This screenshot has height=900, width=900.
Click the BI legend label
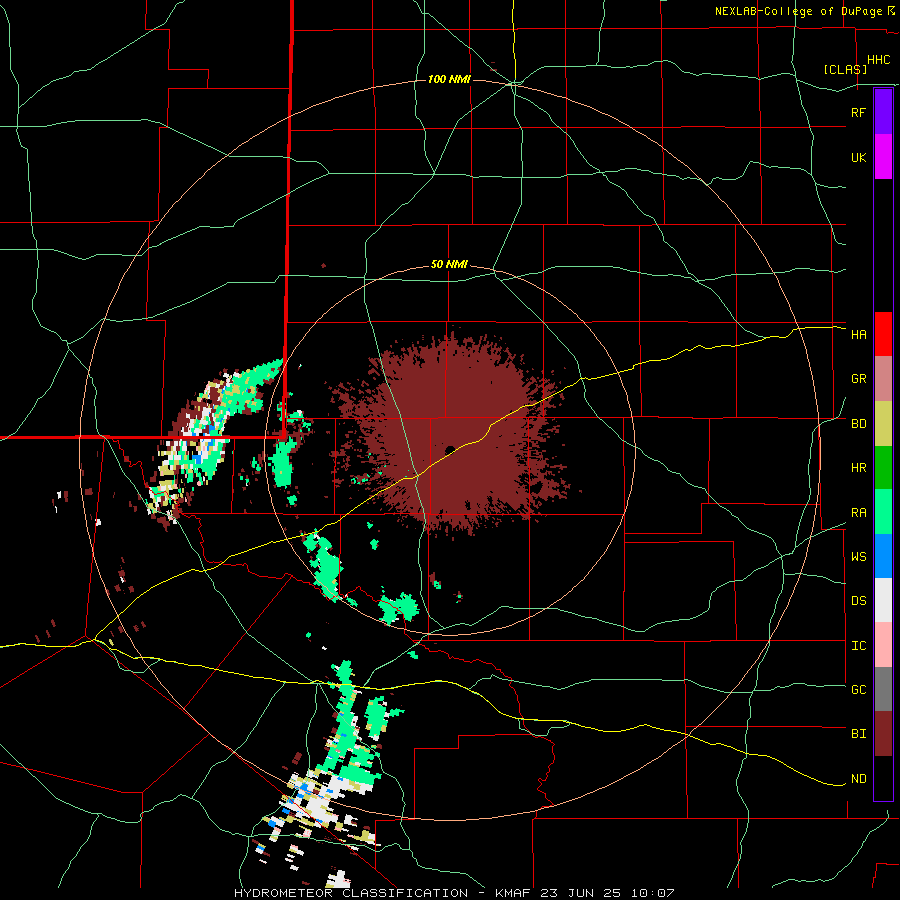coord(858,734)
